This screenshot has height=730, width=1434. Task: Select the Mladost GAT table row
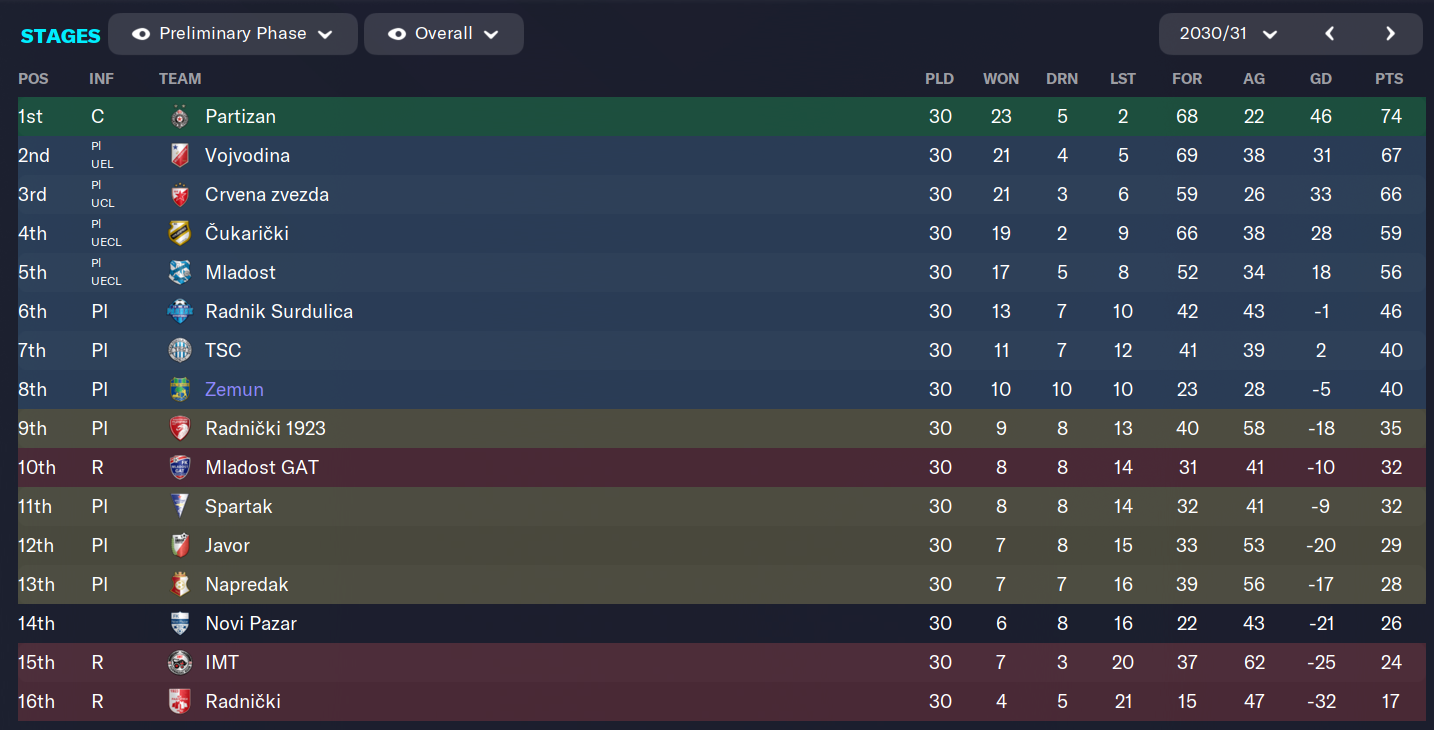[722, 468]
